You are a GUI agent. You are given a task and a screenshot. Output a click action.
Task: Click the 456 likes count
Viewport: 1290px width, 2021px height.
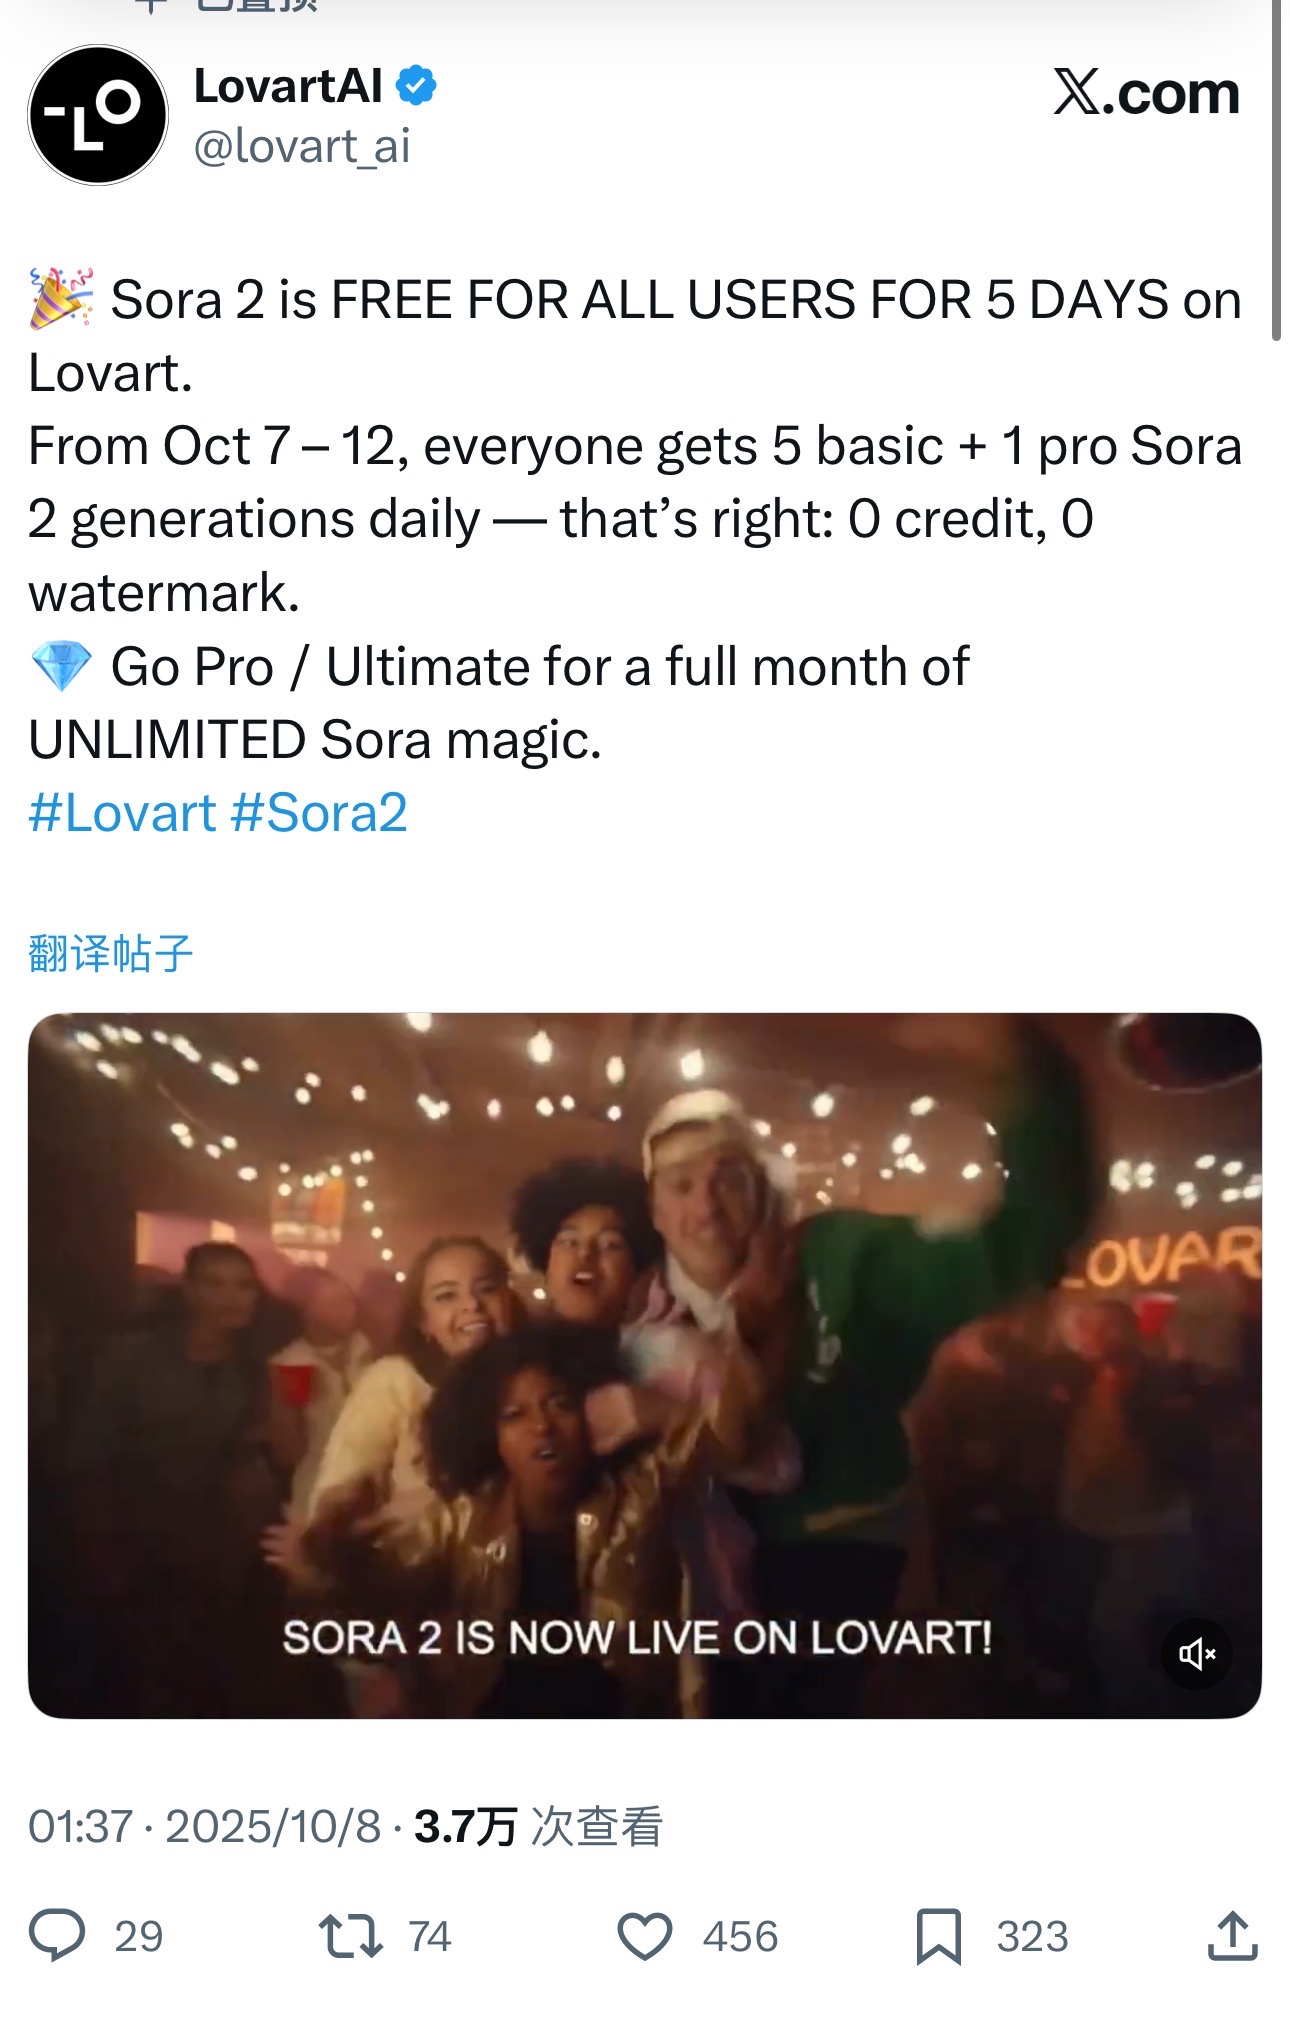[x=740, y=1936]
